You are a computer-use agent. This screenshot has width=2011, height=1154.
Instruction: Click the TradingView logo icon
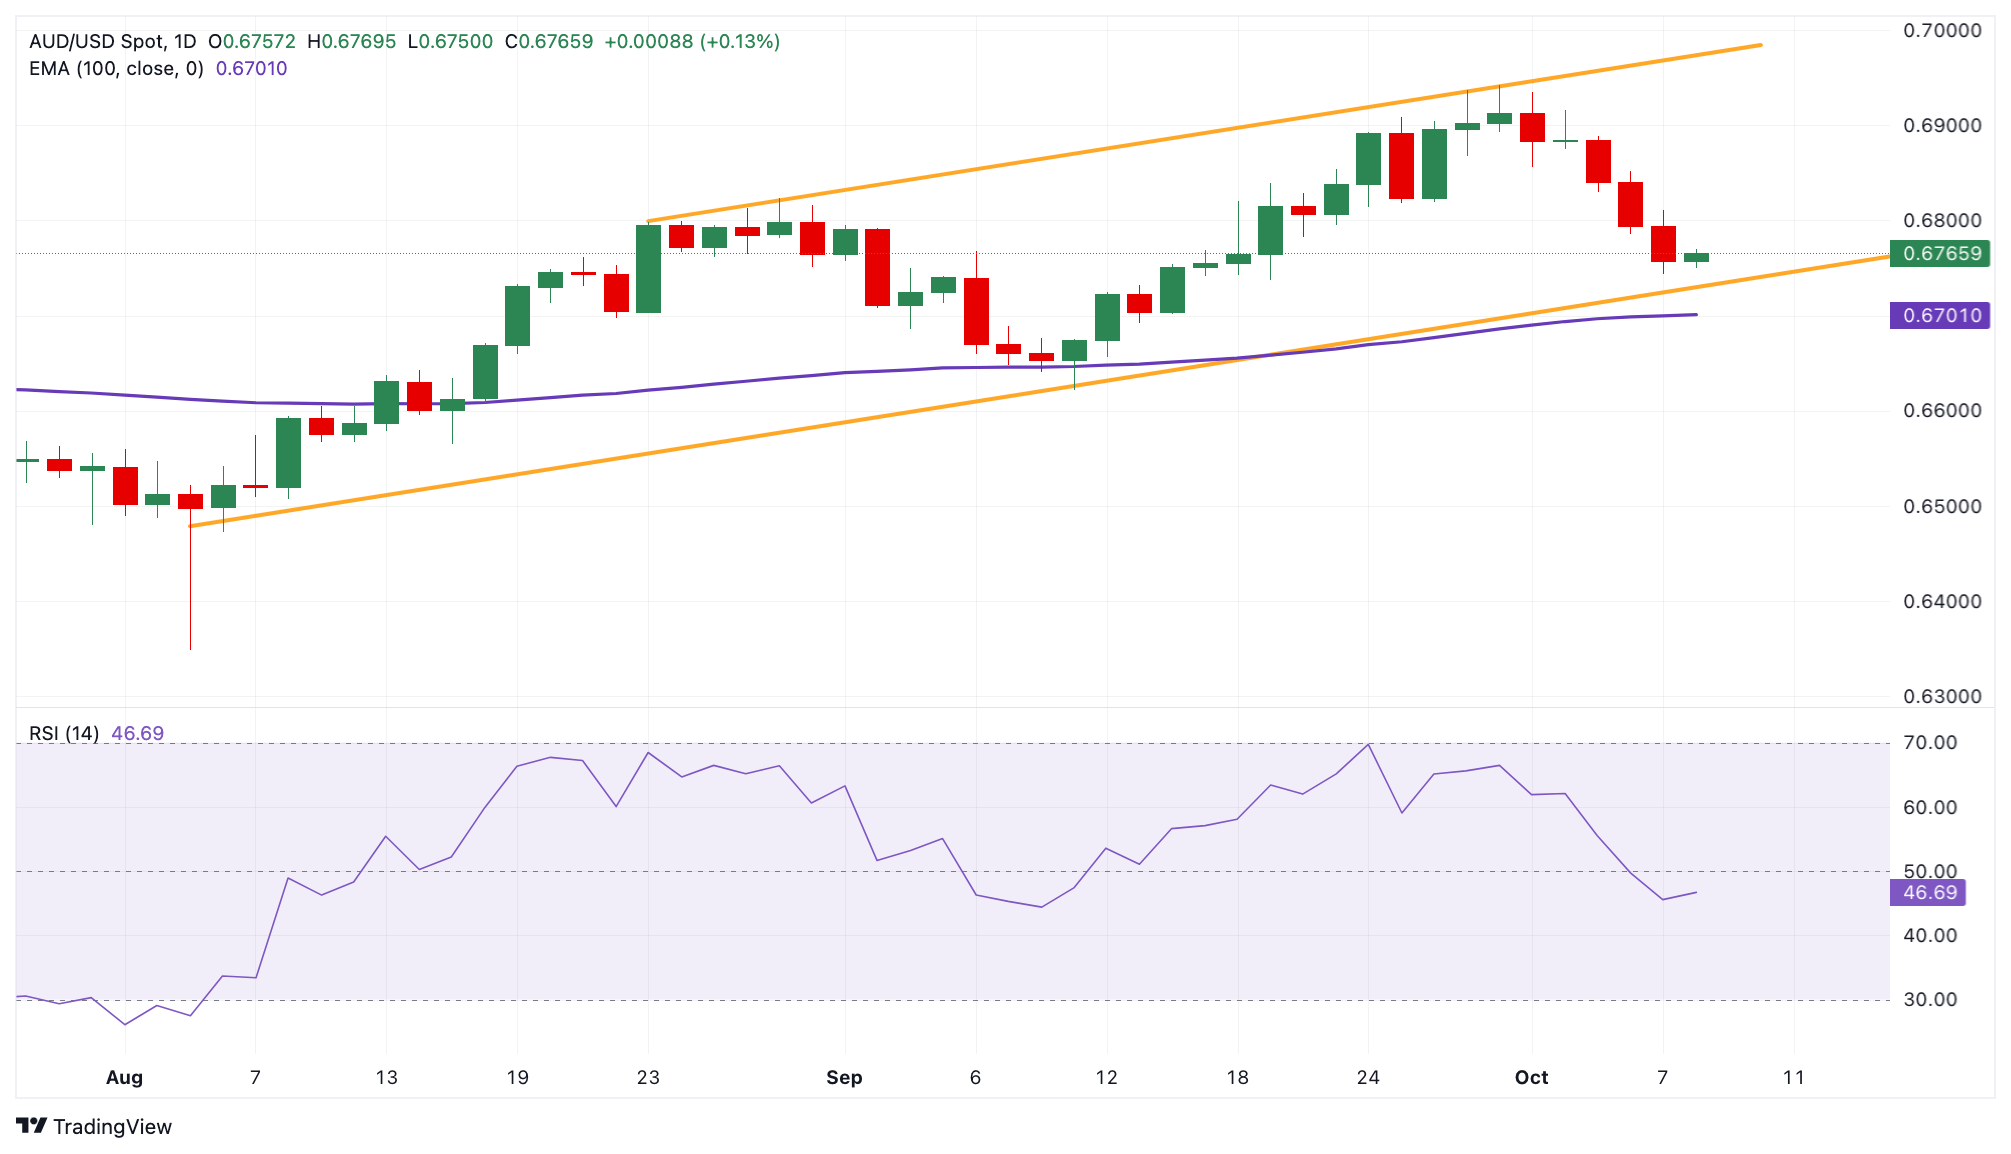point(32,1126)
